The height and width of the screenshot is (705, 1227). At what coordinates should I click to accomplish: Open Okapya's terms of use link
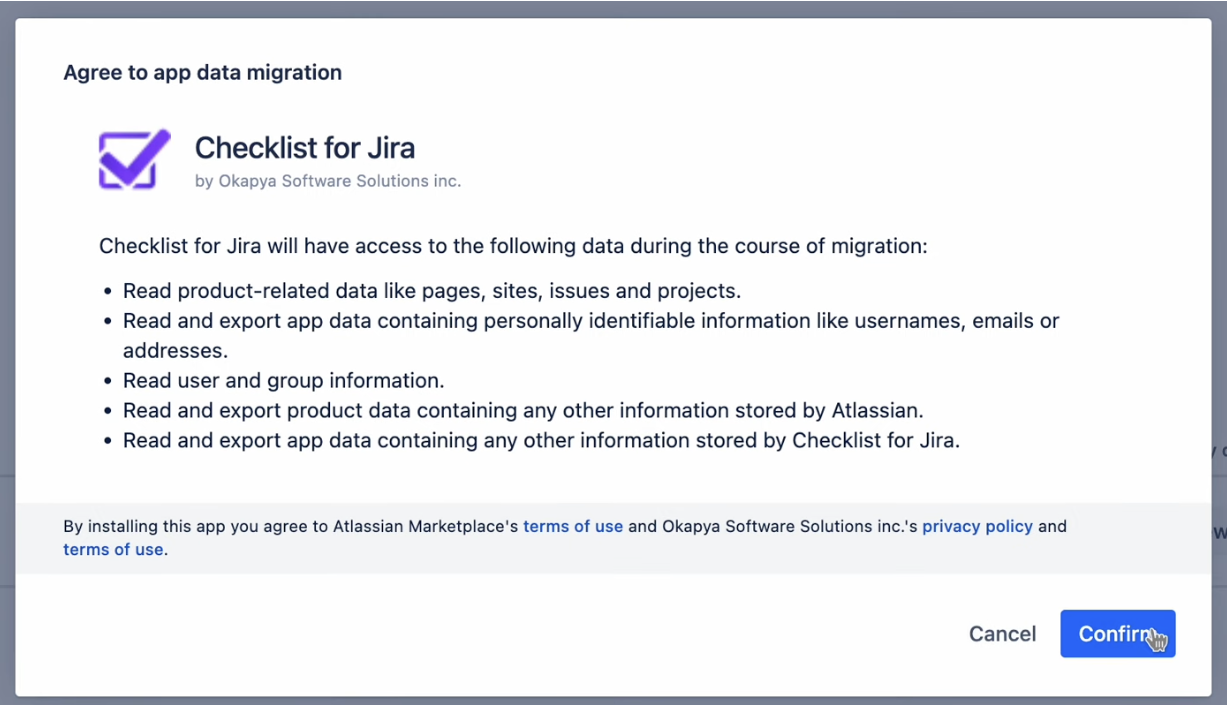(113, 549)
